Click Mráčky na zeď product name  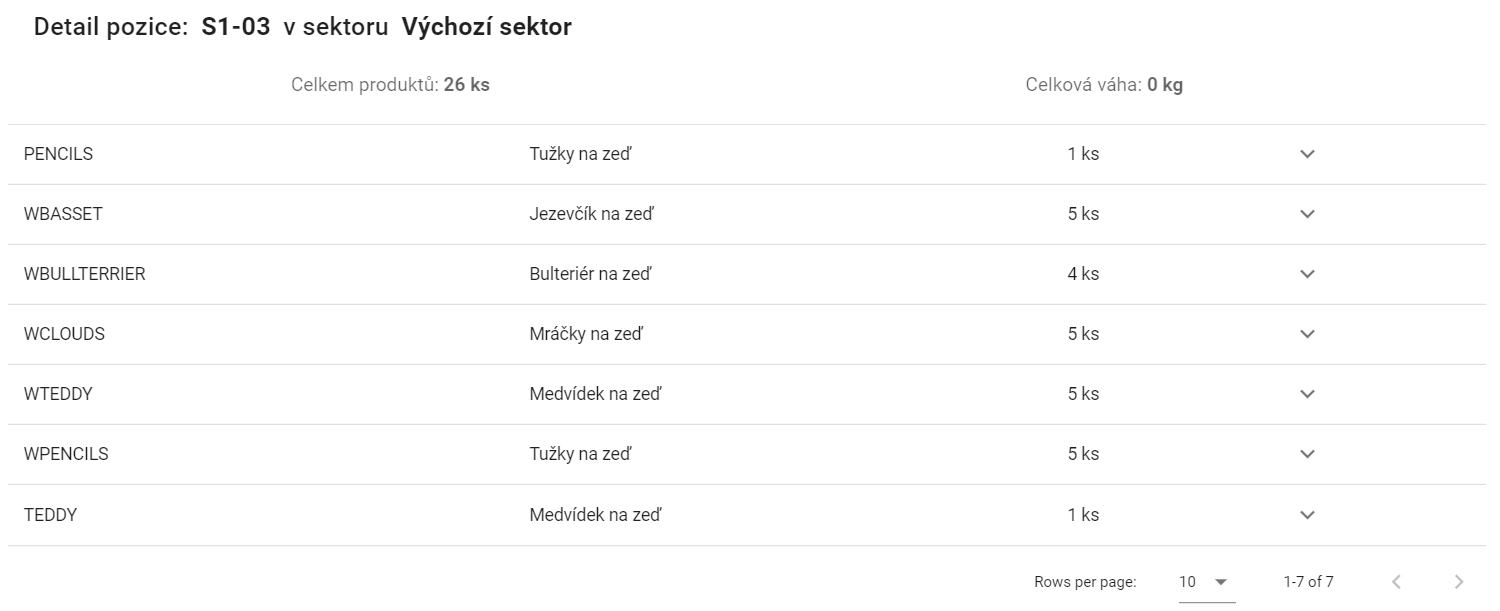pyautogui.click(x=586, y=334)
